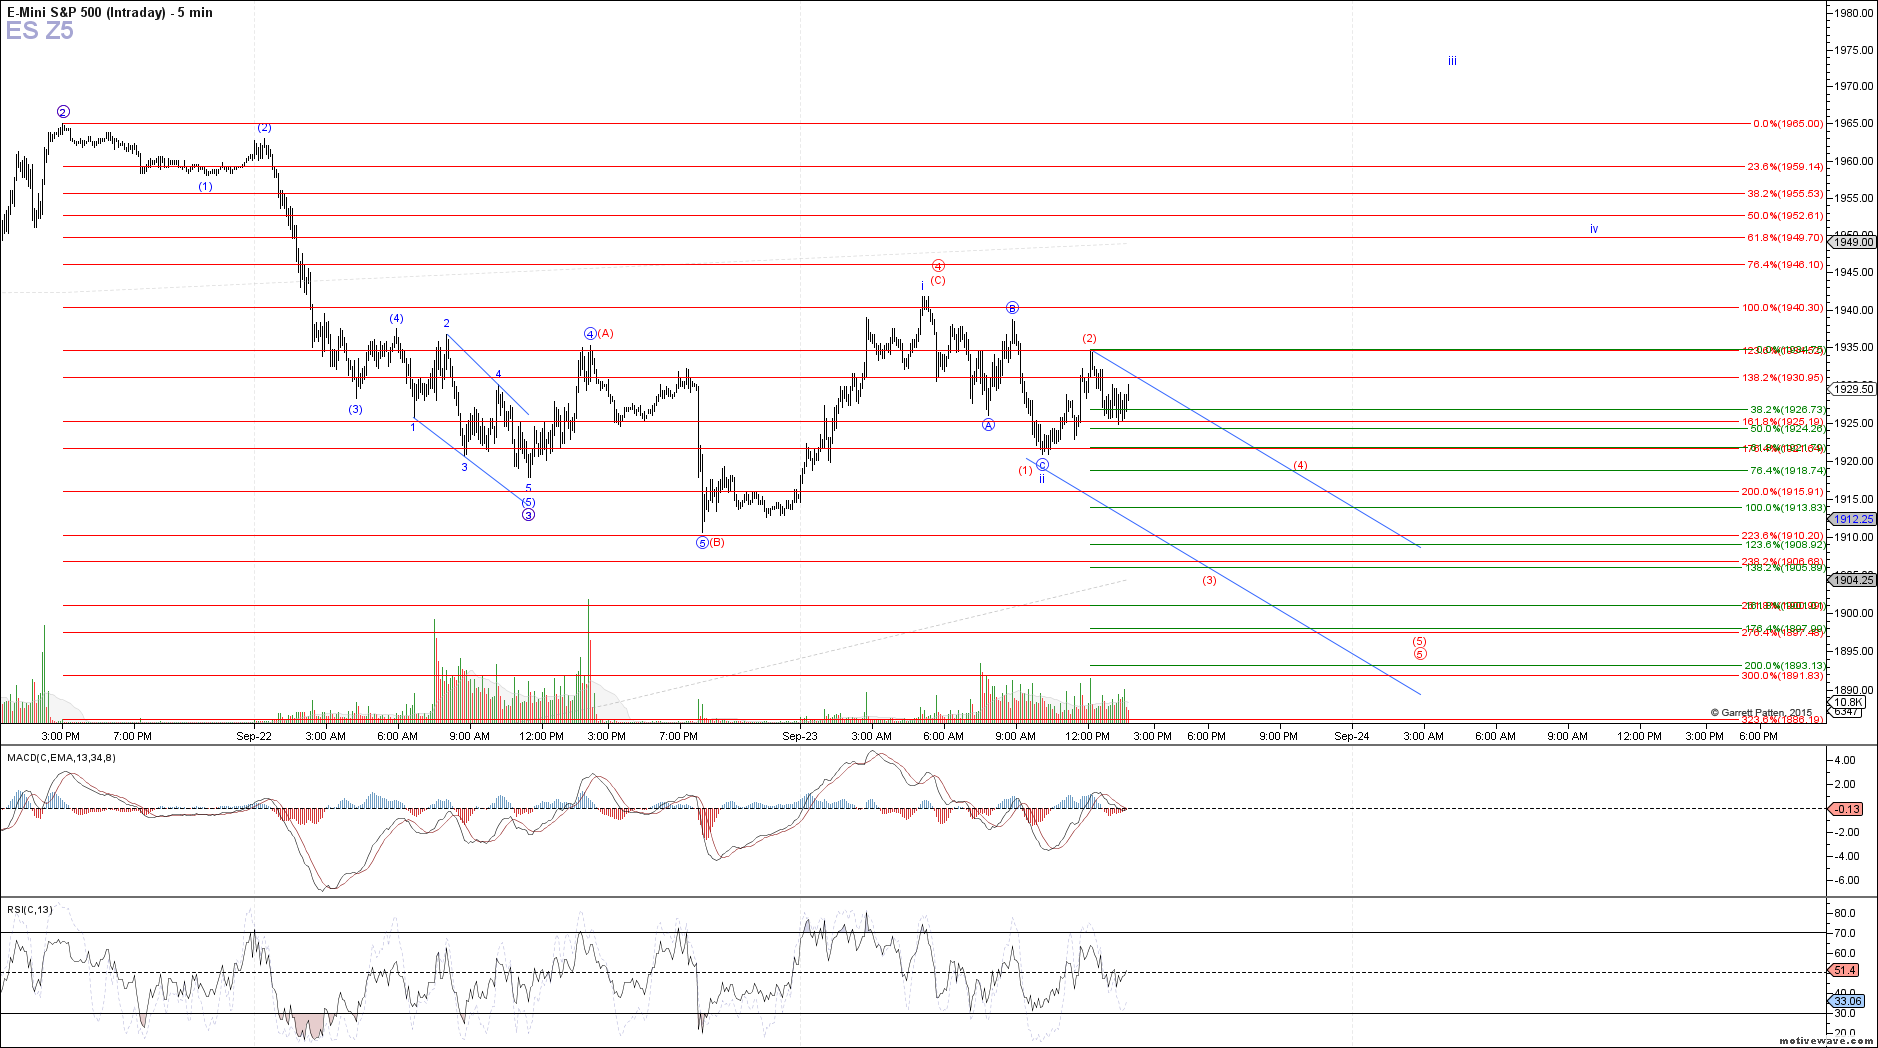Select the 300.0%(1891.83) Fibonacci level label

(1782, 676)
